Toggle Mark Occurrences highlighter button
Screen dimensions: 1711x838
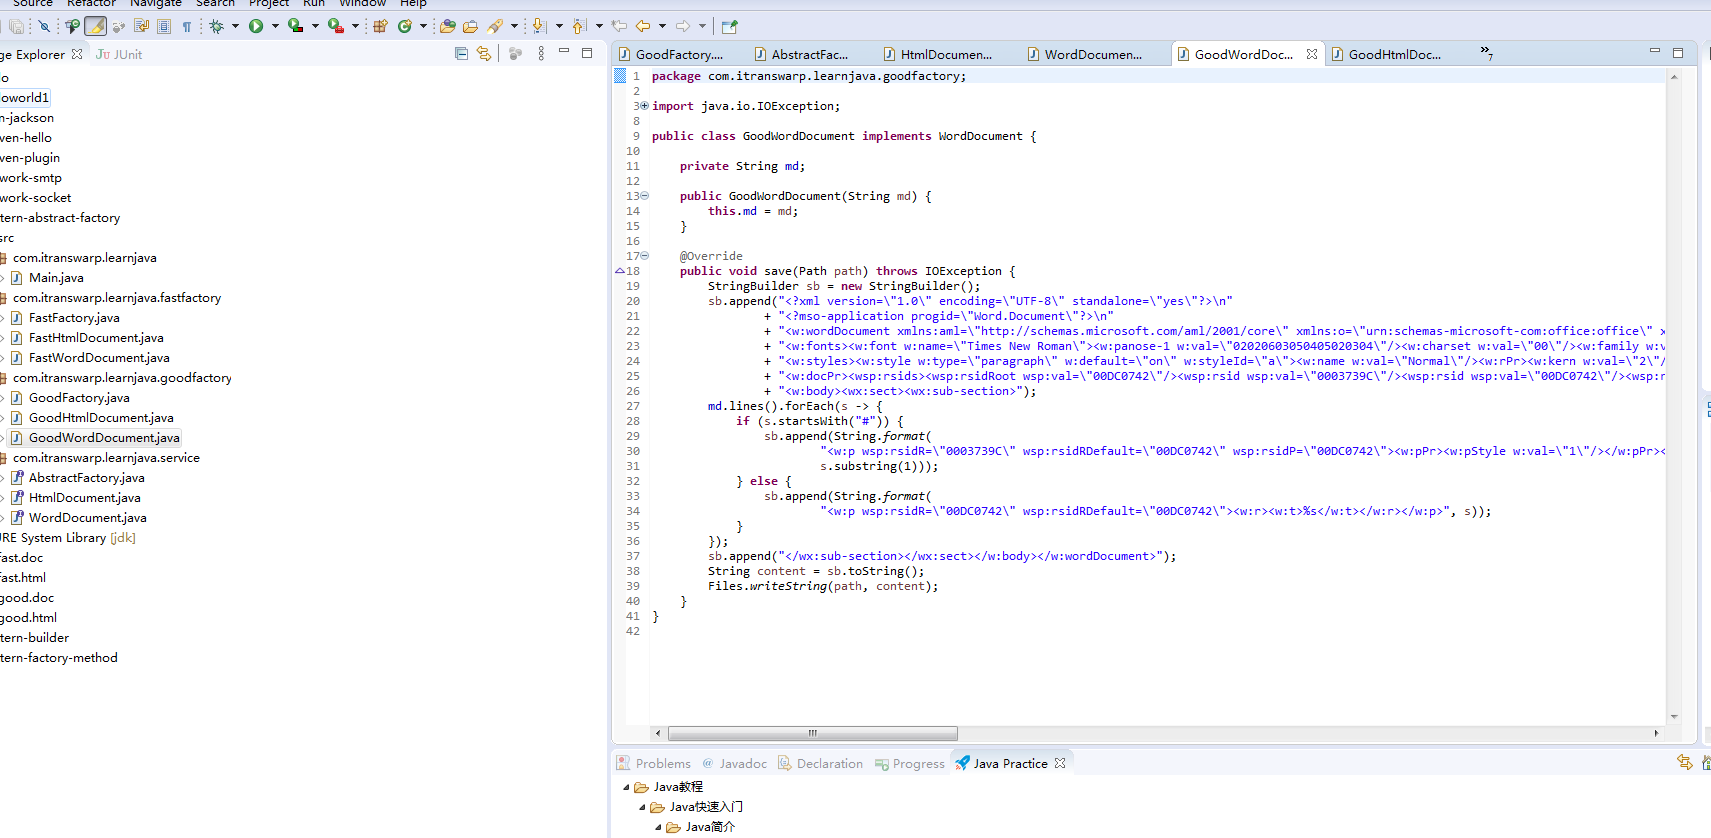95,26
